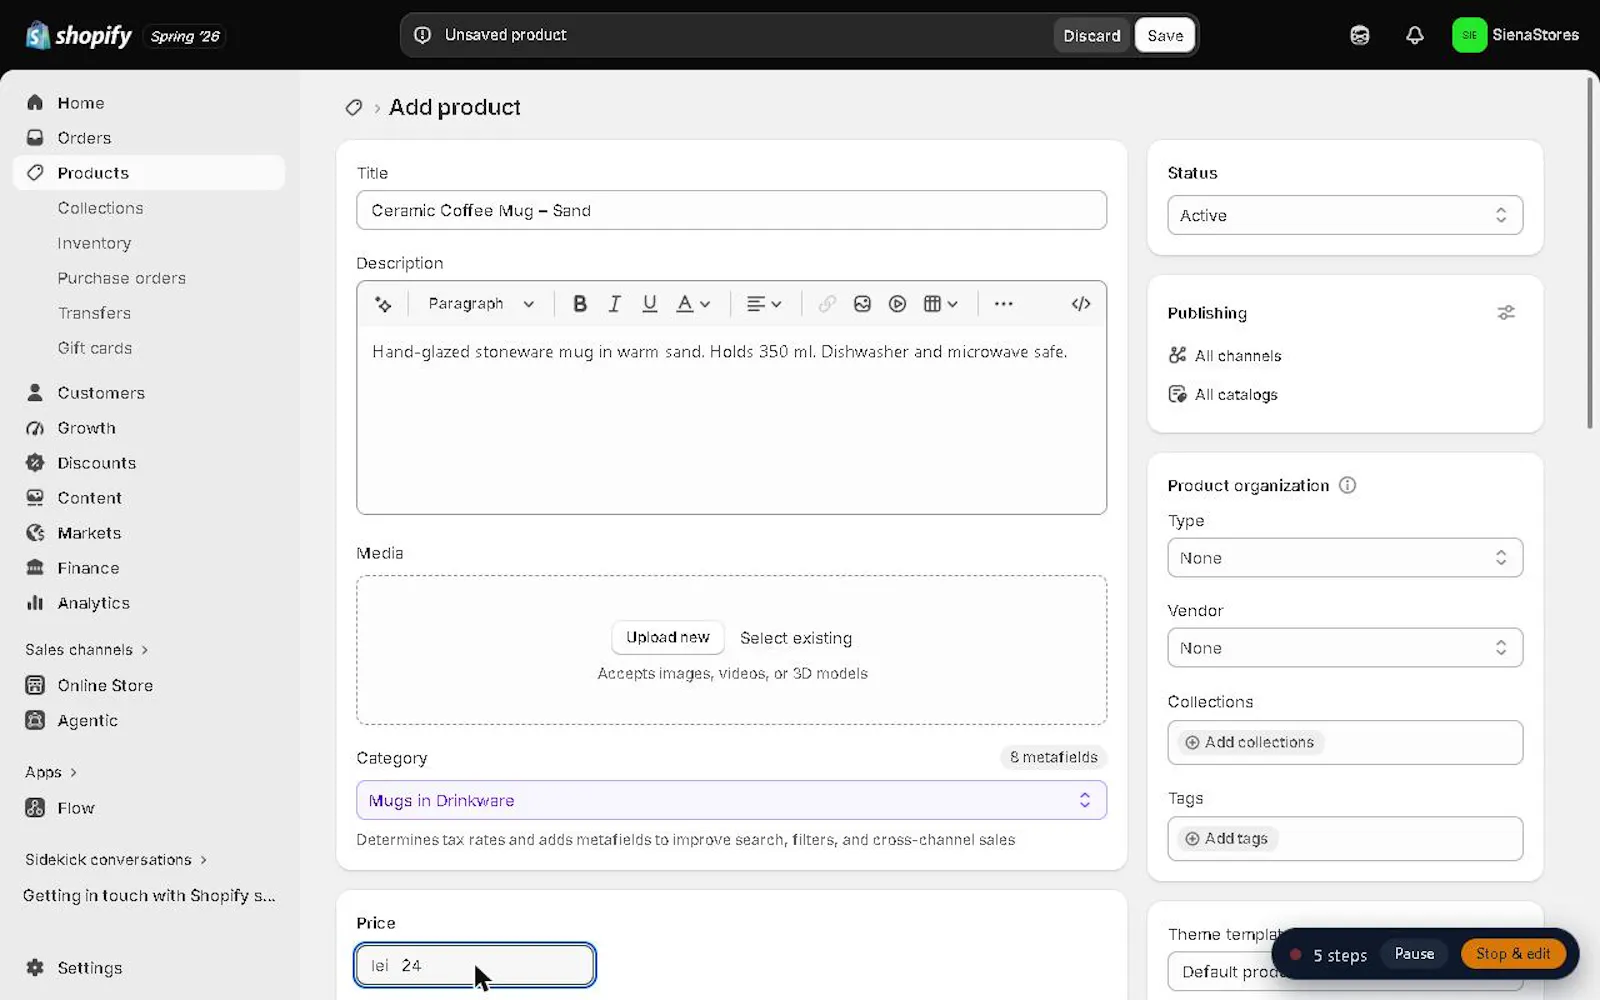Click the insert image icon

coord(862,304)
